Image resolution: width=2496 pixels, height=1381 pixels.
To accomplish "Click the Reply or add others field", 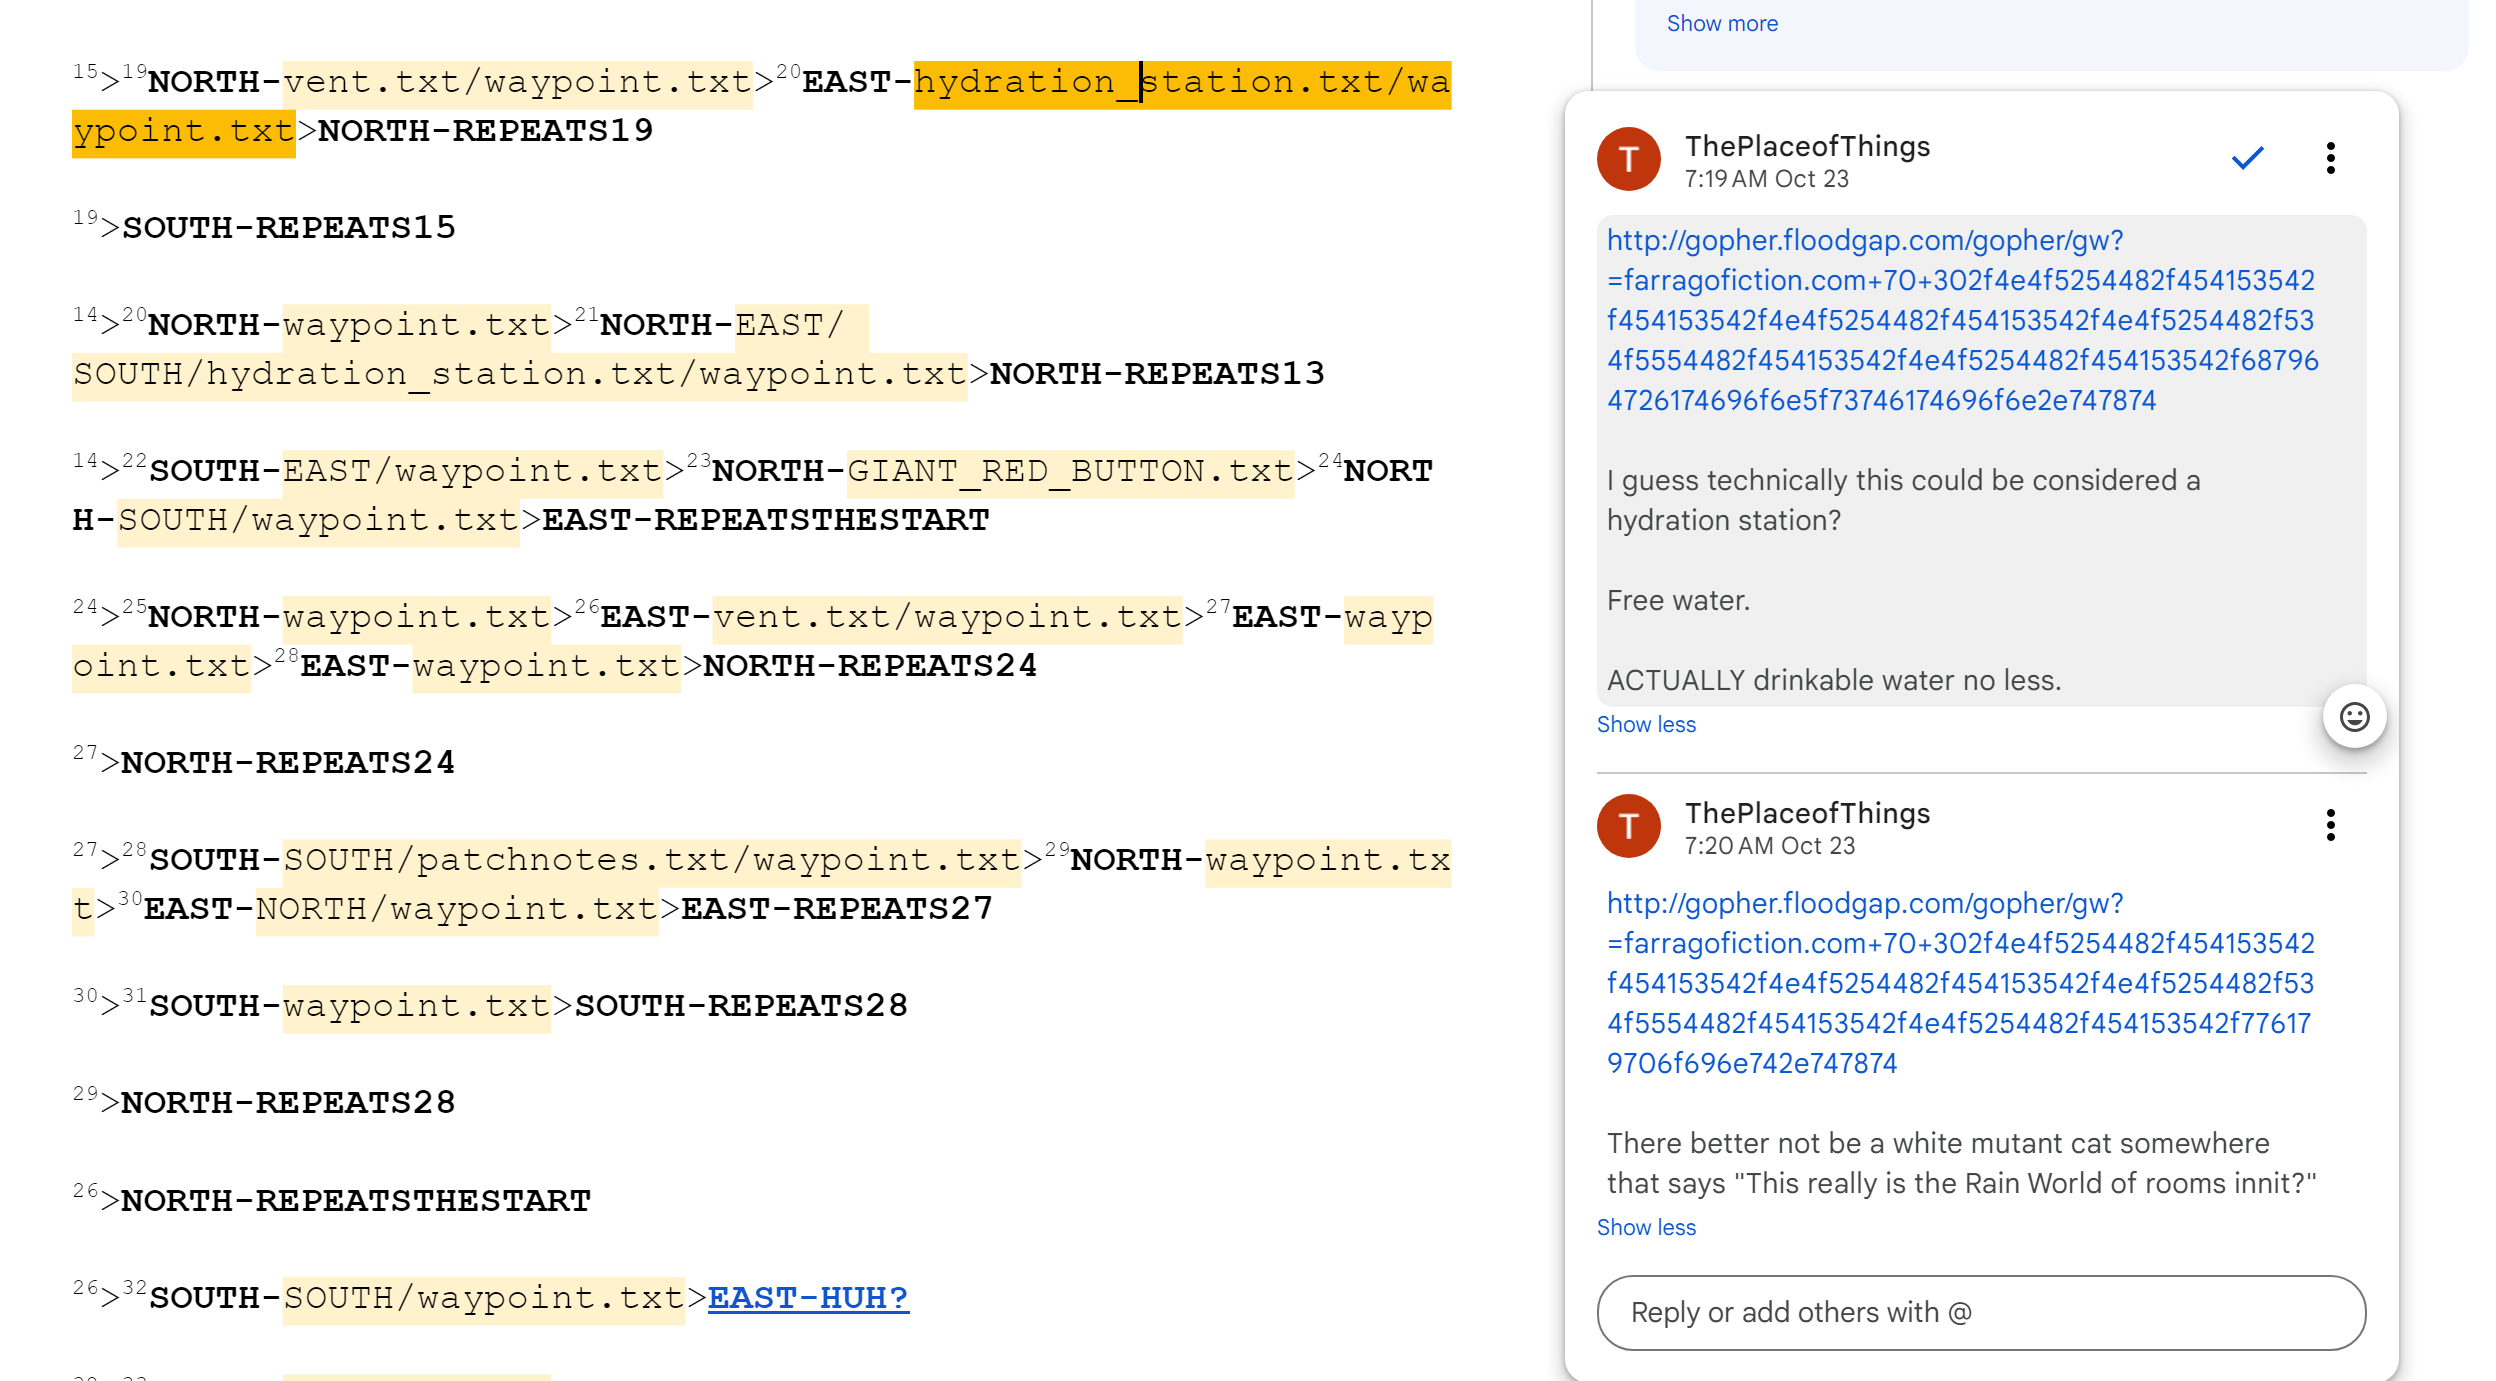I will [1980, 1313].
